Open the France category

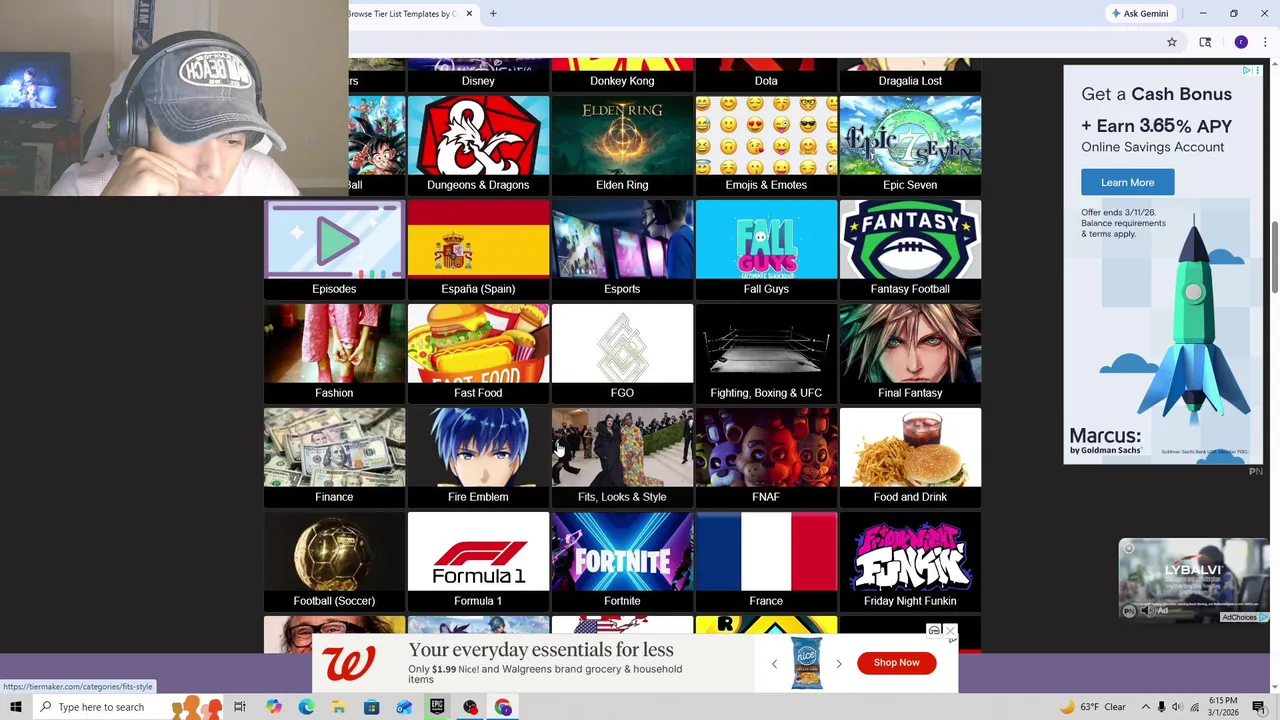766,561
